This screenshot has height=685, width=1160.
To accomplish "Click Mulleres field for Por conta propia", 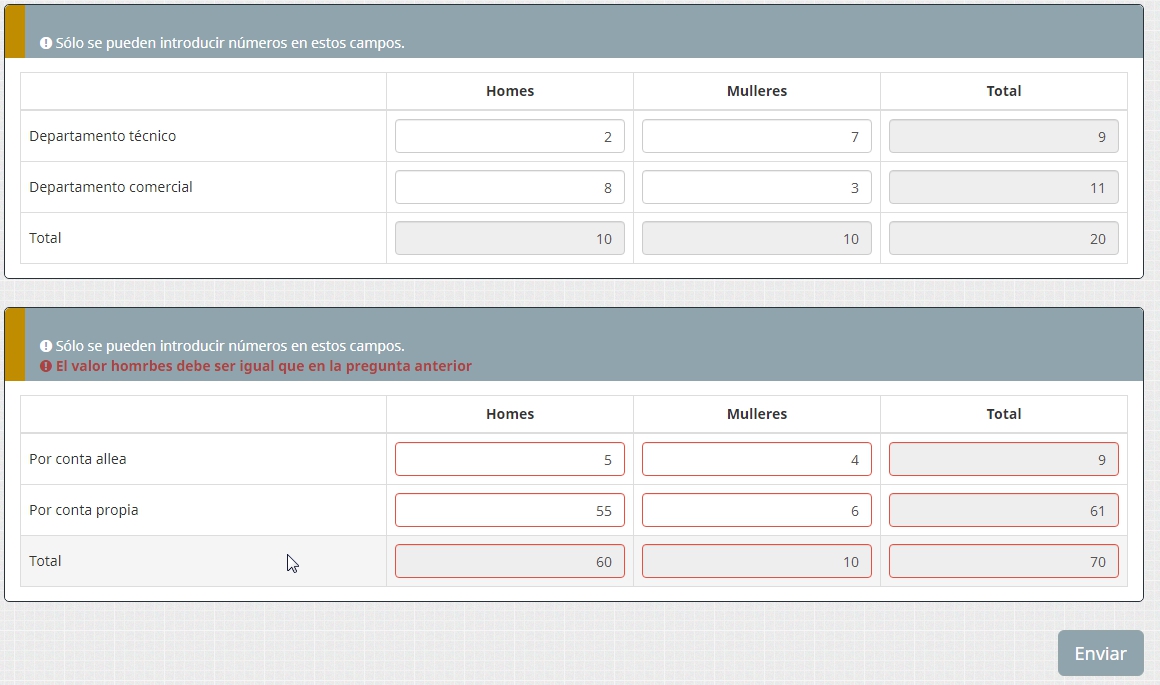I will [x=756, y=510].
